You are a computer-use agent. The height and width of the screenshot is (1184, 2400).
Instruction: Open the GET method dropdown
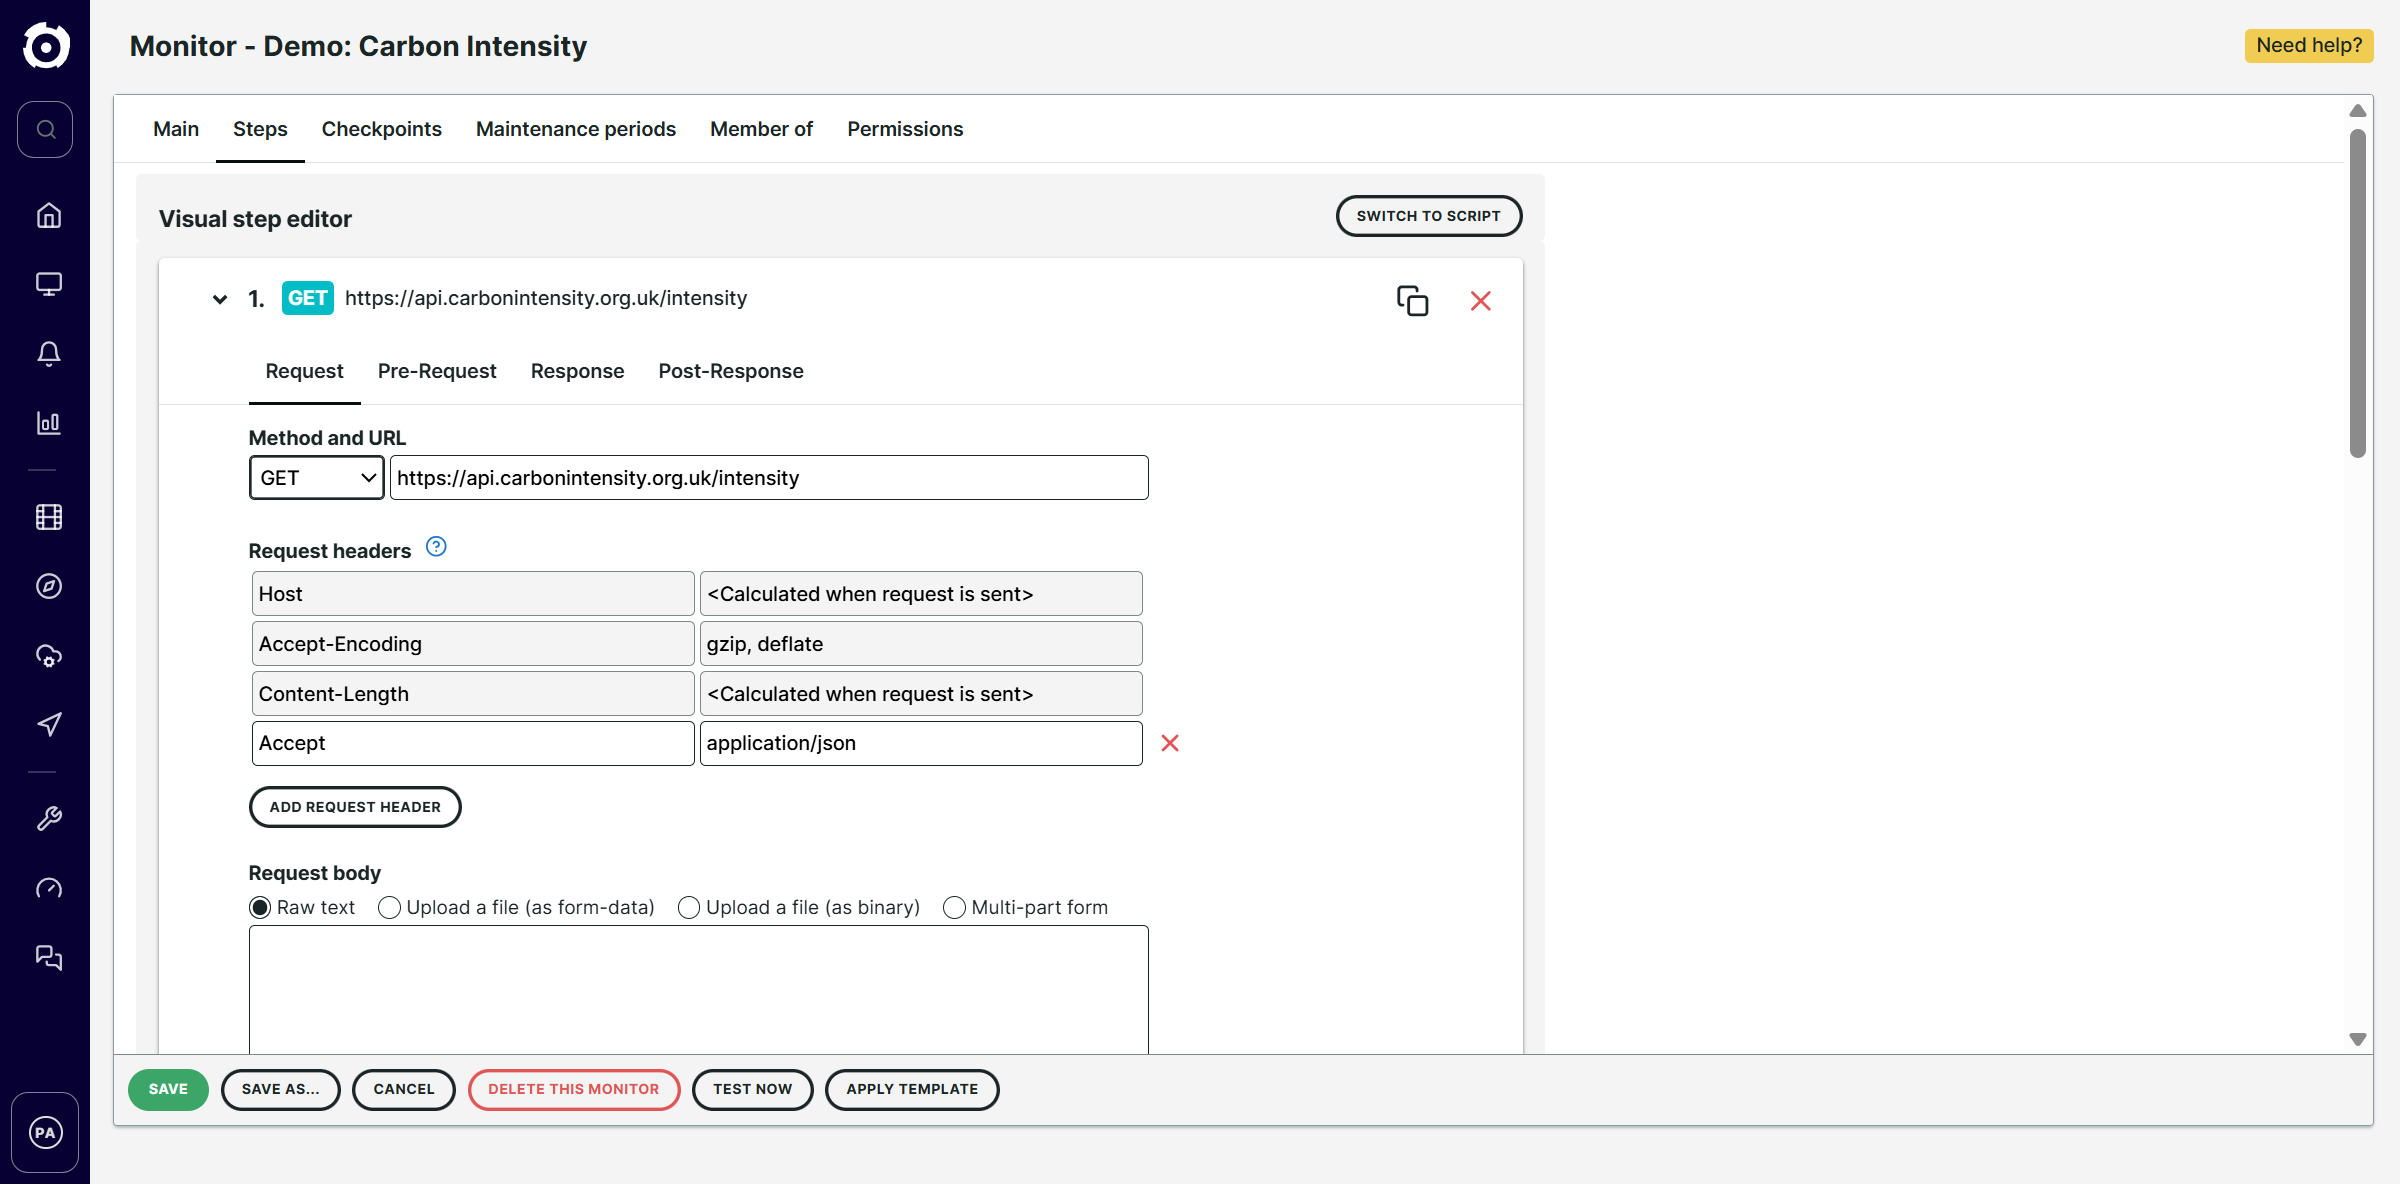coord(316,478)
